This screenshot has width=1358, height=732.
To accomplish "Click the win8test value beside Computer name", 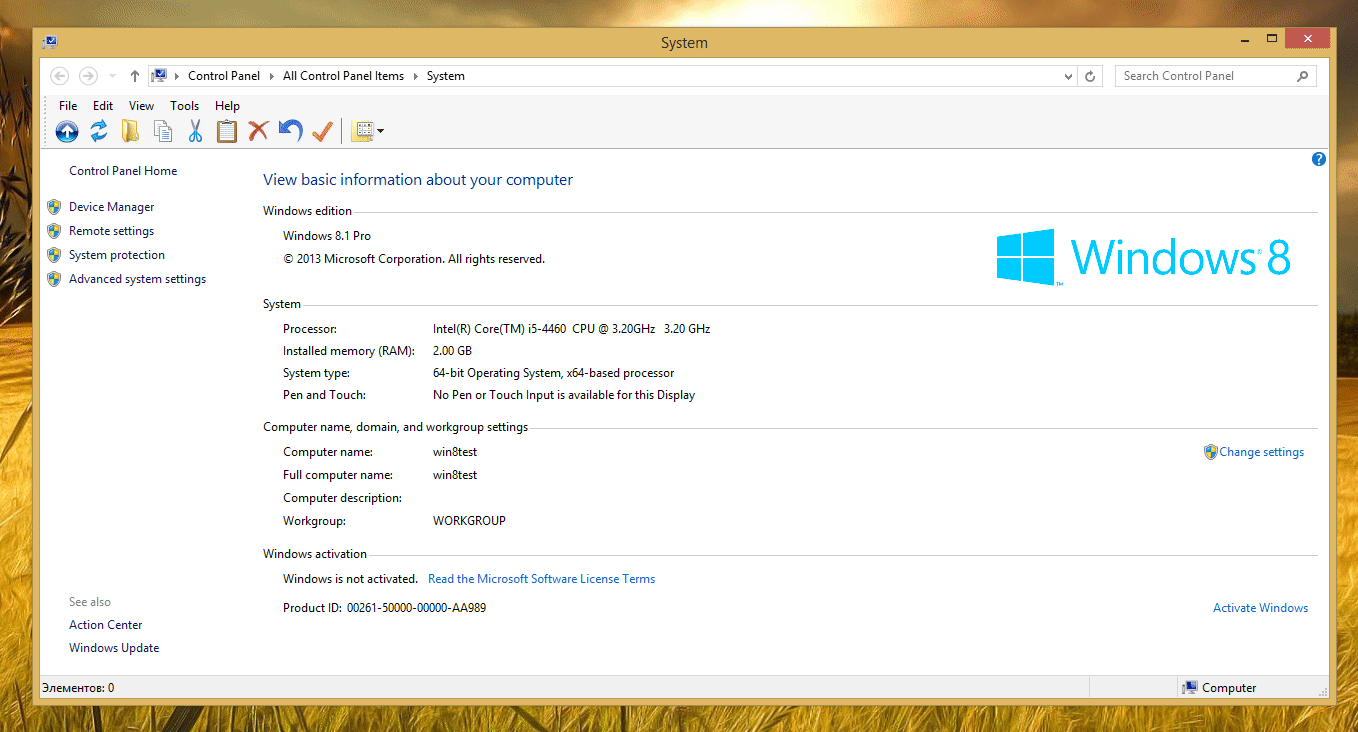I will click(455, 452).
